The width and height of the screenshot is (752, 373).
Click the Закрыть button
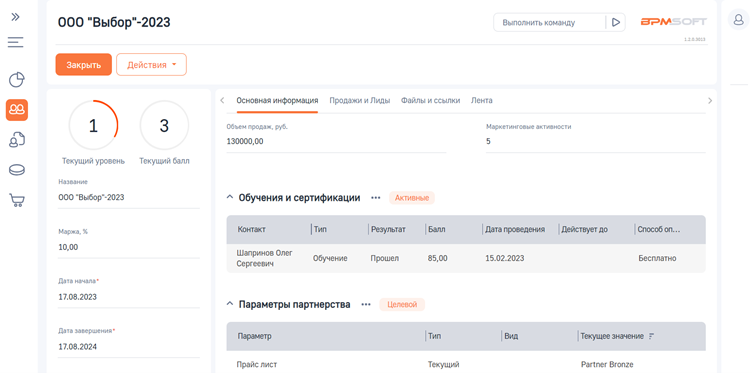(x=83, y=65)
